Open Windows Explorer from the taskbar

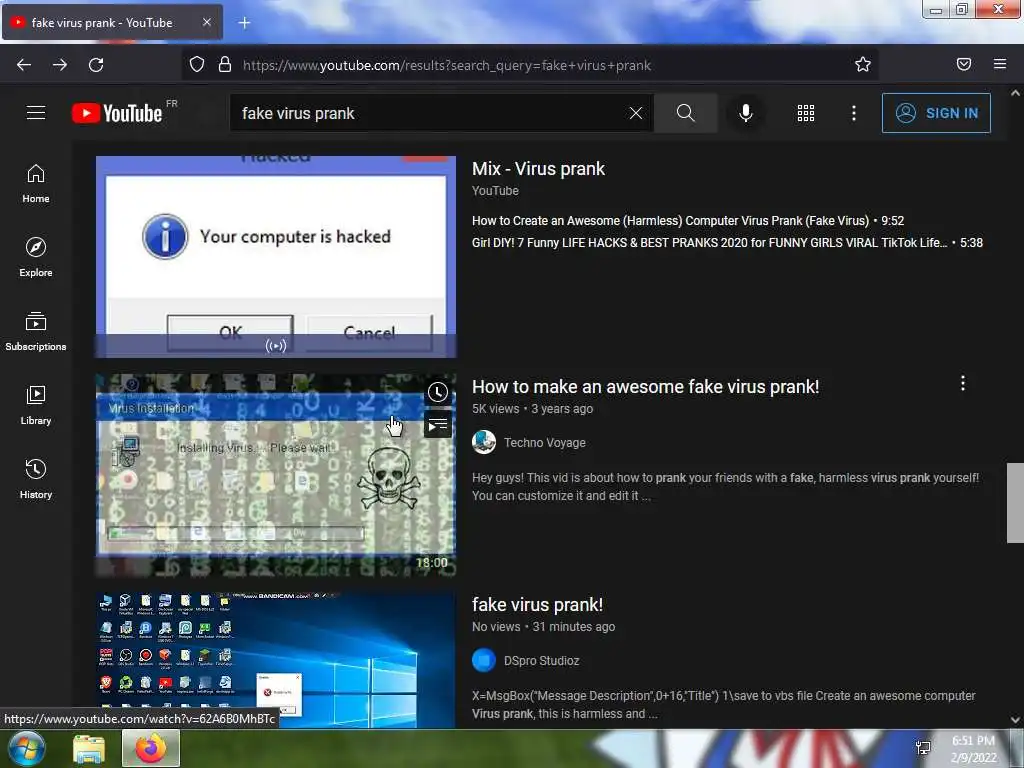point(89,748)
